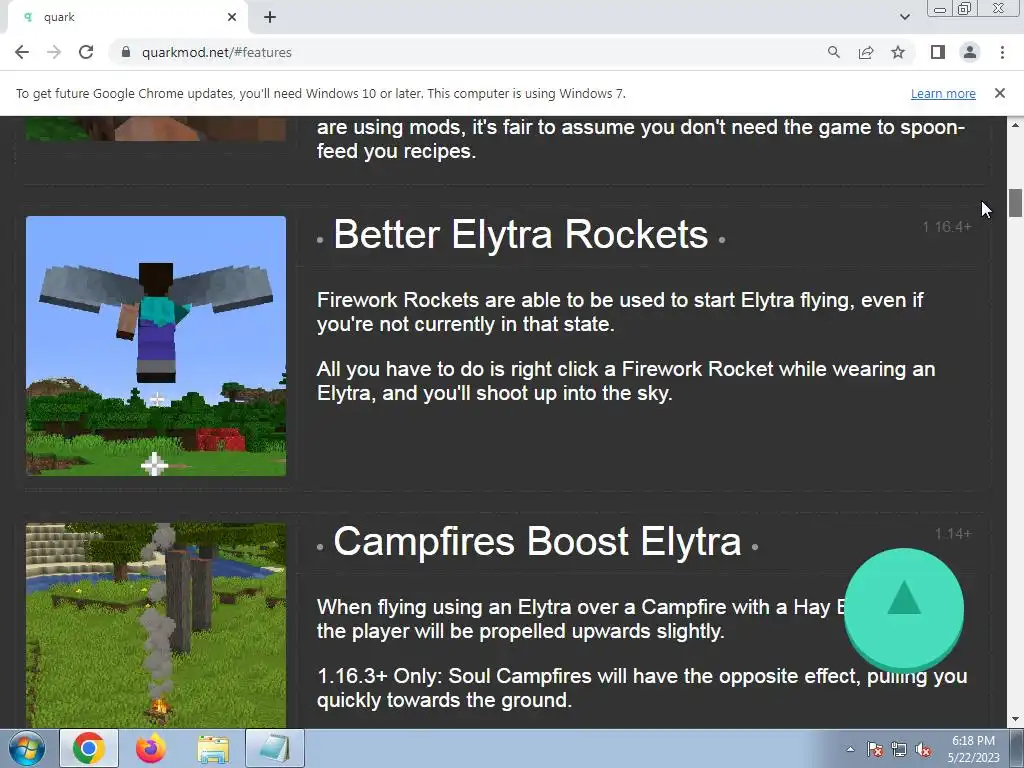This screenshot has width=1024, height=768.
Task: Bookmark this tab with the star icon
Action: pyautogui.click(x=898, y=52)
